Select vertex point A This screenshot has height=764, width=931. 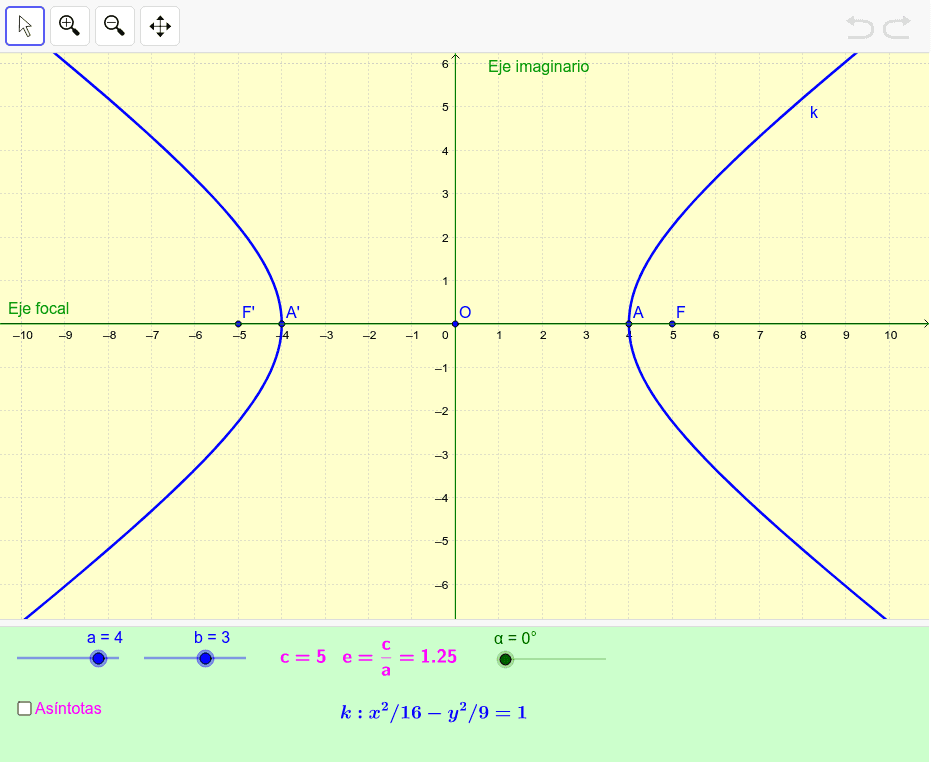point(629,324)
